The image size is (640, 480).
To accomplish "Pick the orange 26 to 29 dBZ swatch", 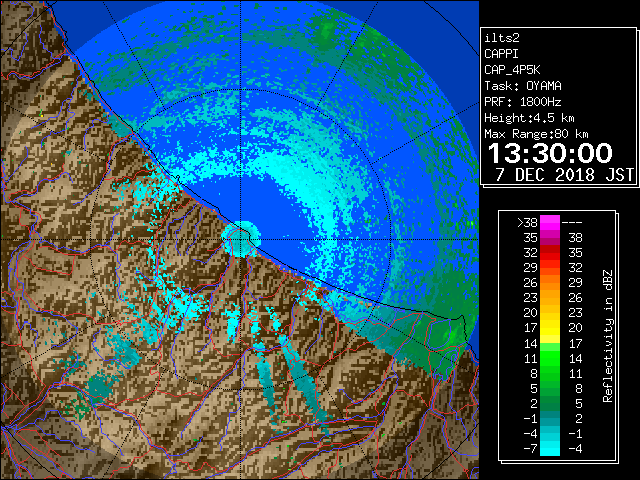I will [550, 282].
